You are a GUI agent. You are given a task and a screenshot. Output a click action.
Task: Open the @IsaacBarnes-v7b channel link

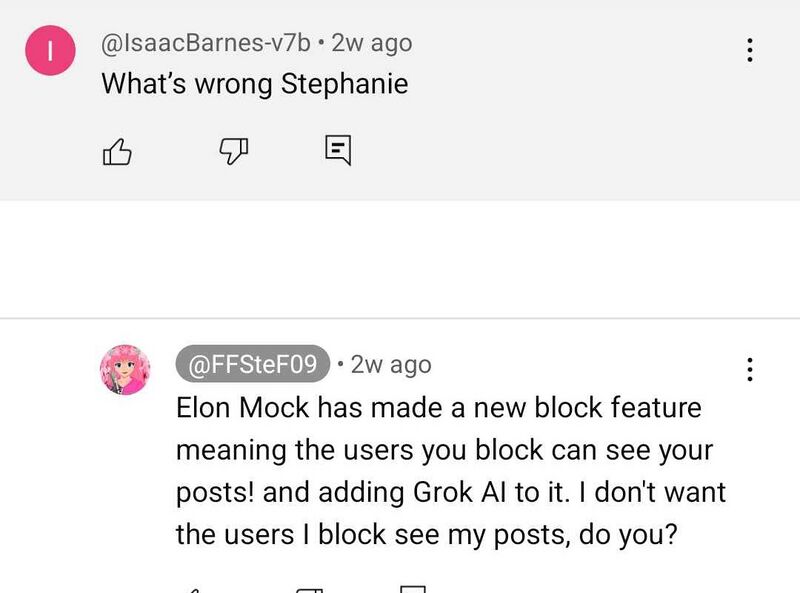205,42
